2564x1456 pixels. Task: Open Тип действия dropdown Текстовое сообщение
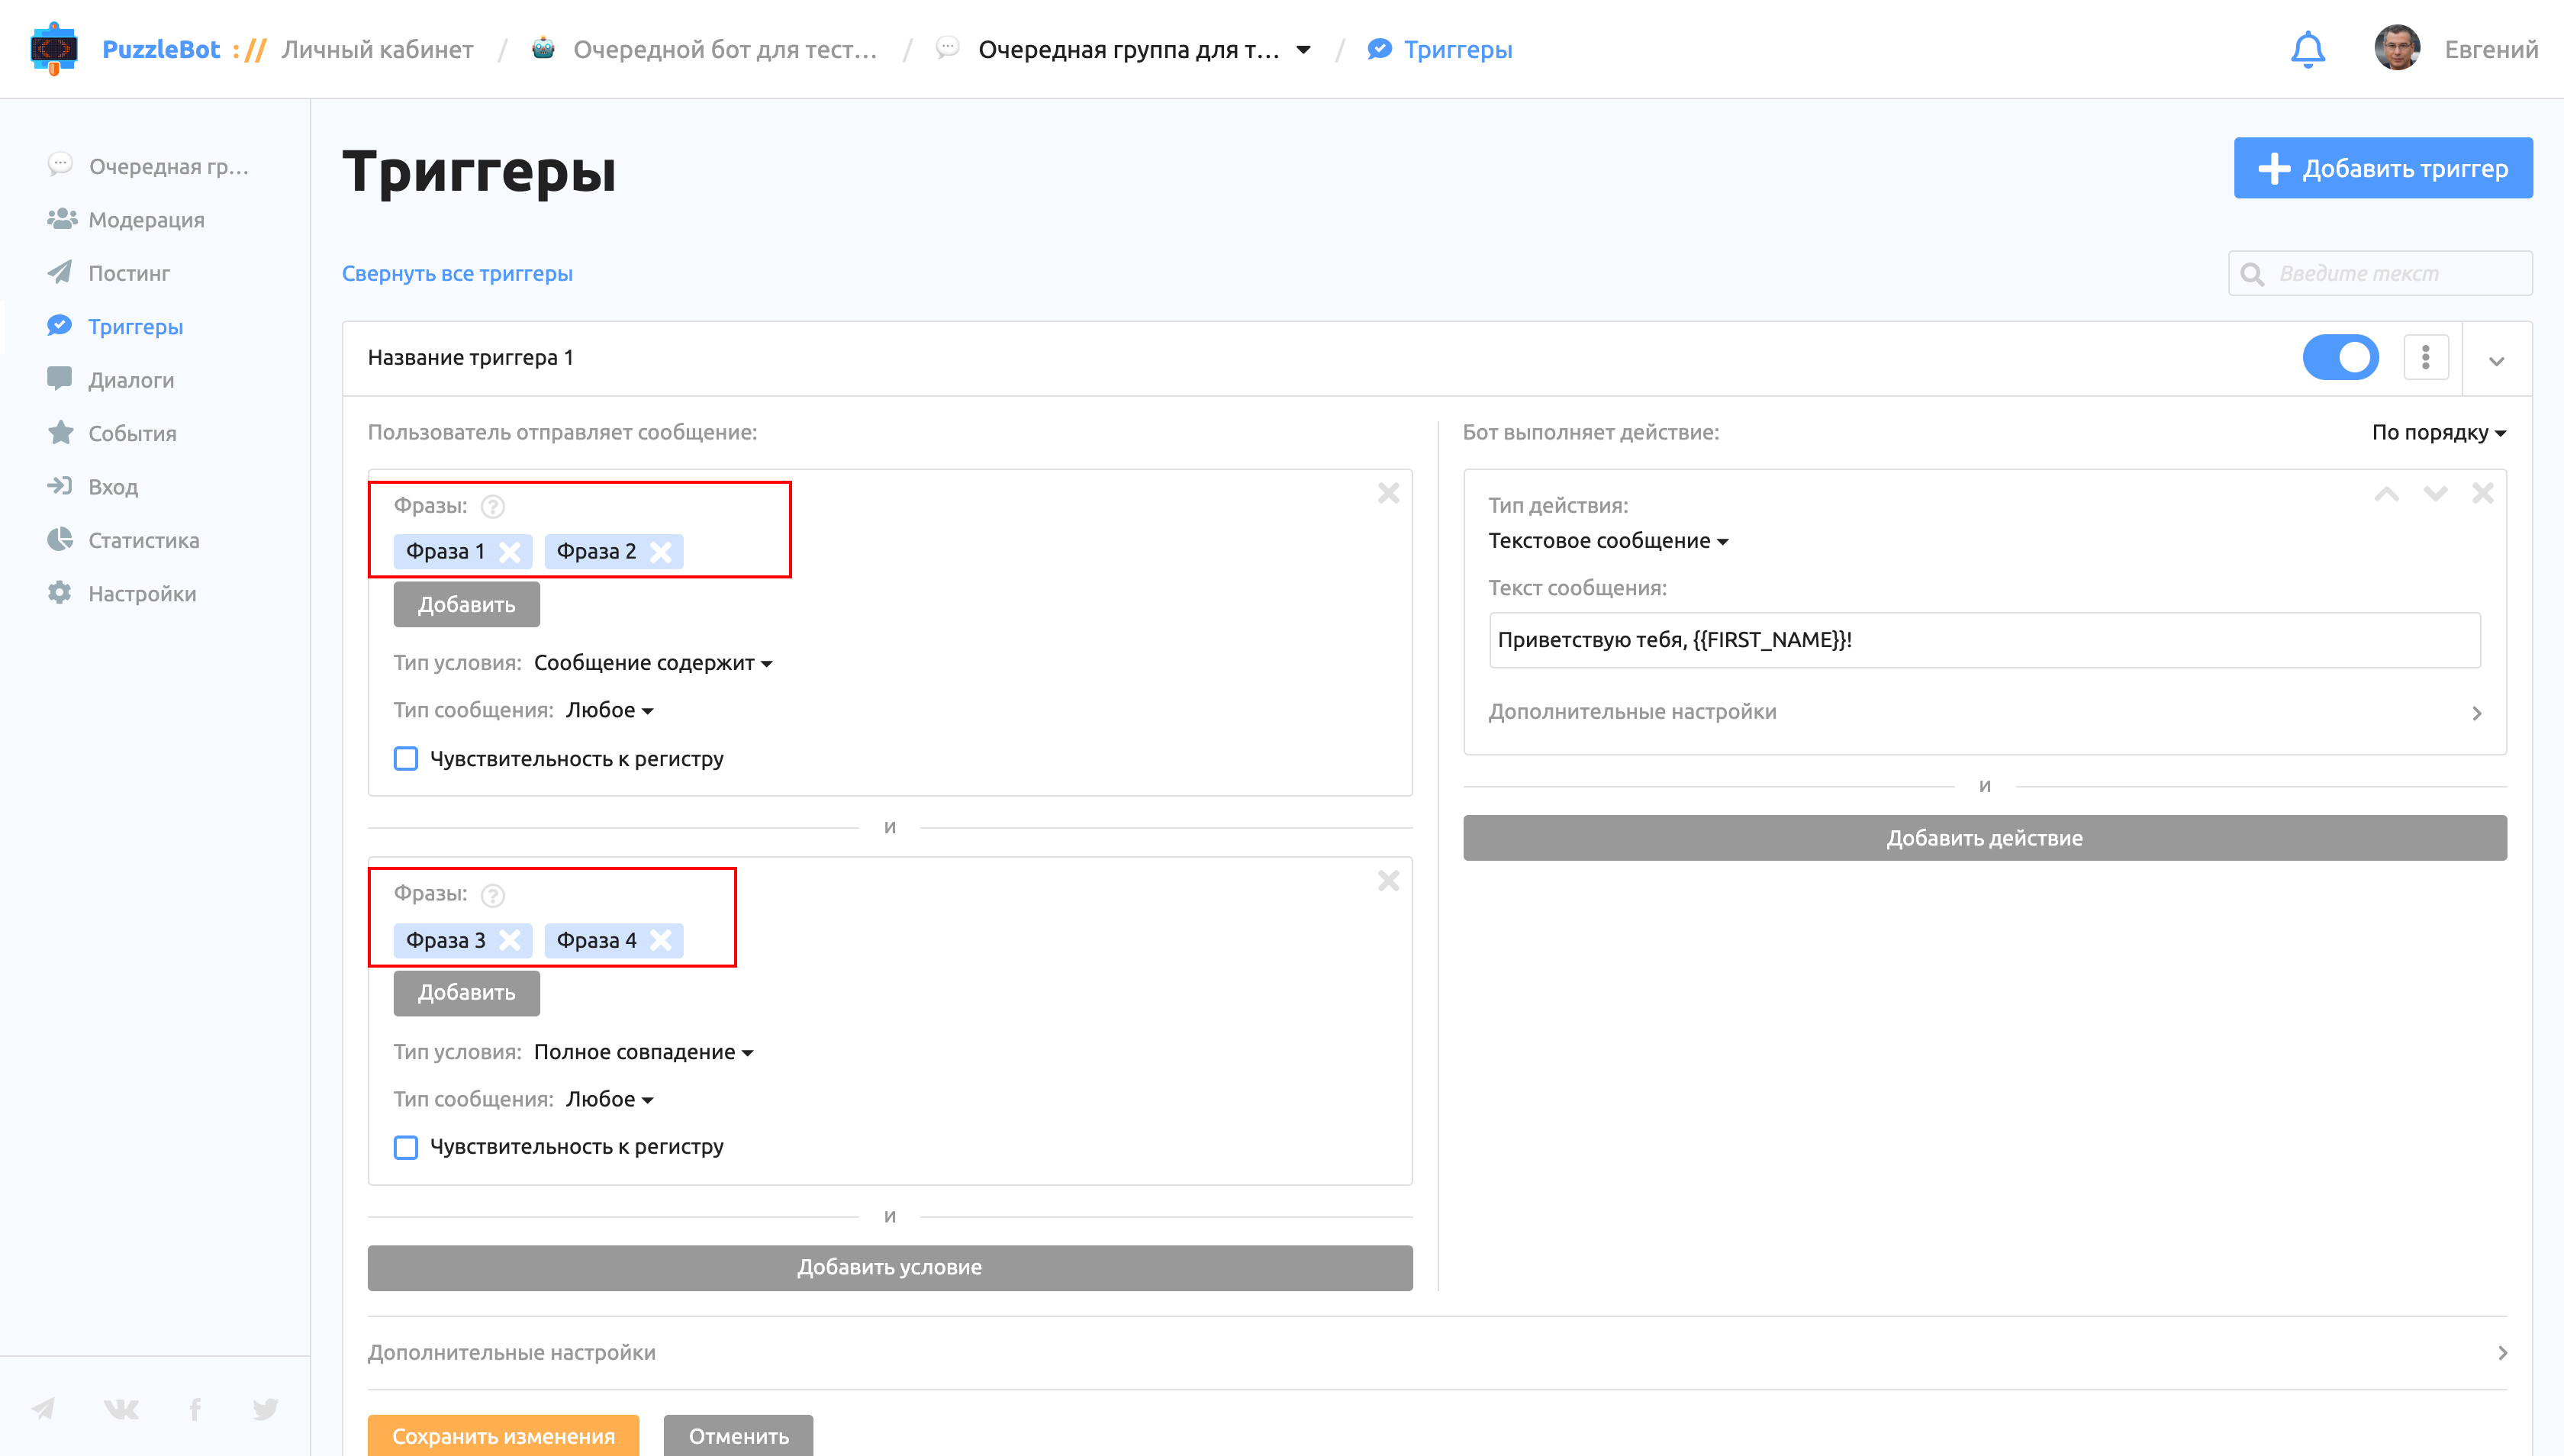(x=1608, y=540)
